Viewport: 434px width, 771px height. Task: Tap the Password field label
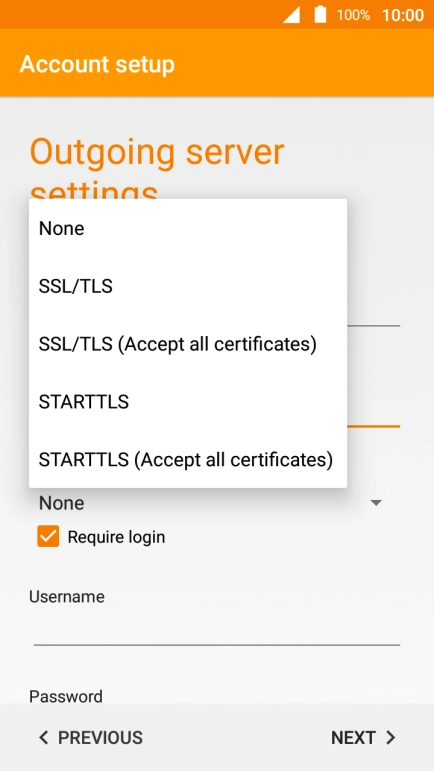(66, 696)
